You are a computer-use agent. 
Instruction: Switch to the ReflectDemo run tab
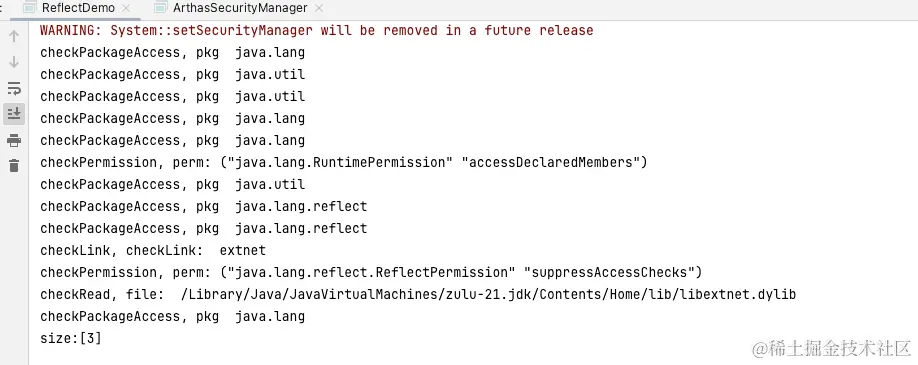78,8
